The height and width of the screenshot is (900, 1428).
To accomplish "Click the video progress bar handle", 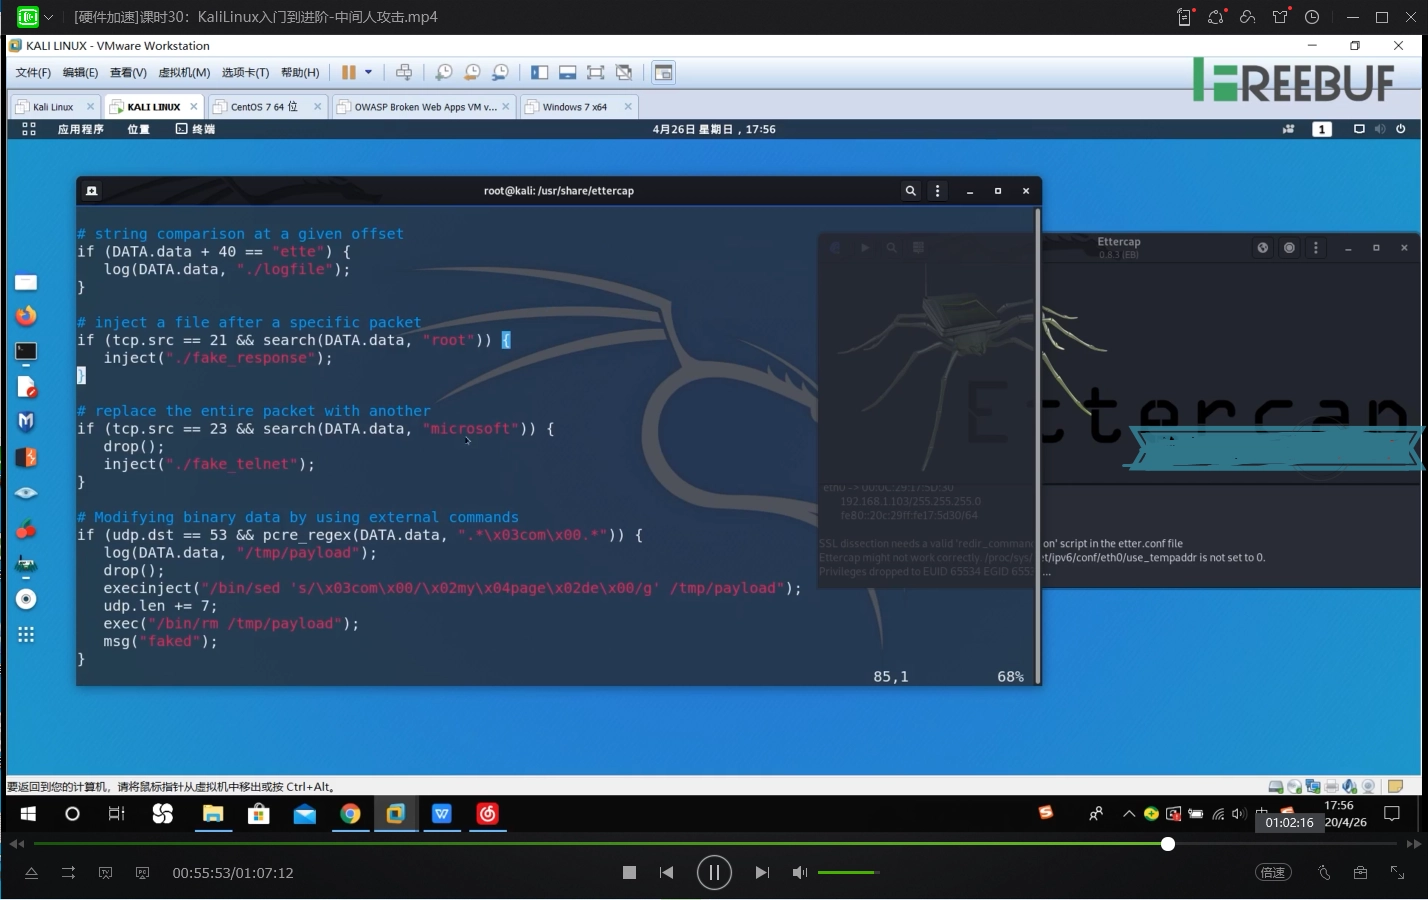I will point(1167,844).
